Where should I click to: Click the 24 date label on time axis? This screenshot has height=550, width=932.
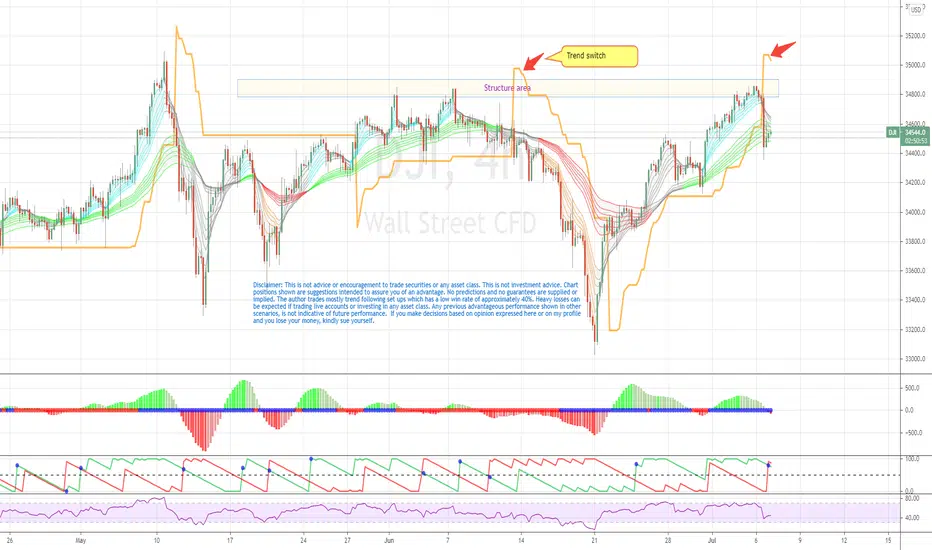[303, 540]
